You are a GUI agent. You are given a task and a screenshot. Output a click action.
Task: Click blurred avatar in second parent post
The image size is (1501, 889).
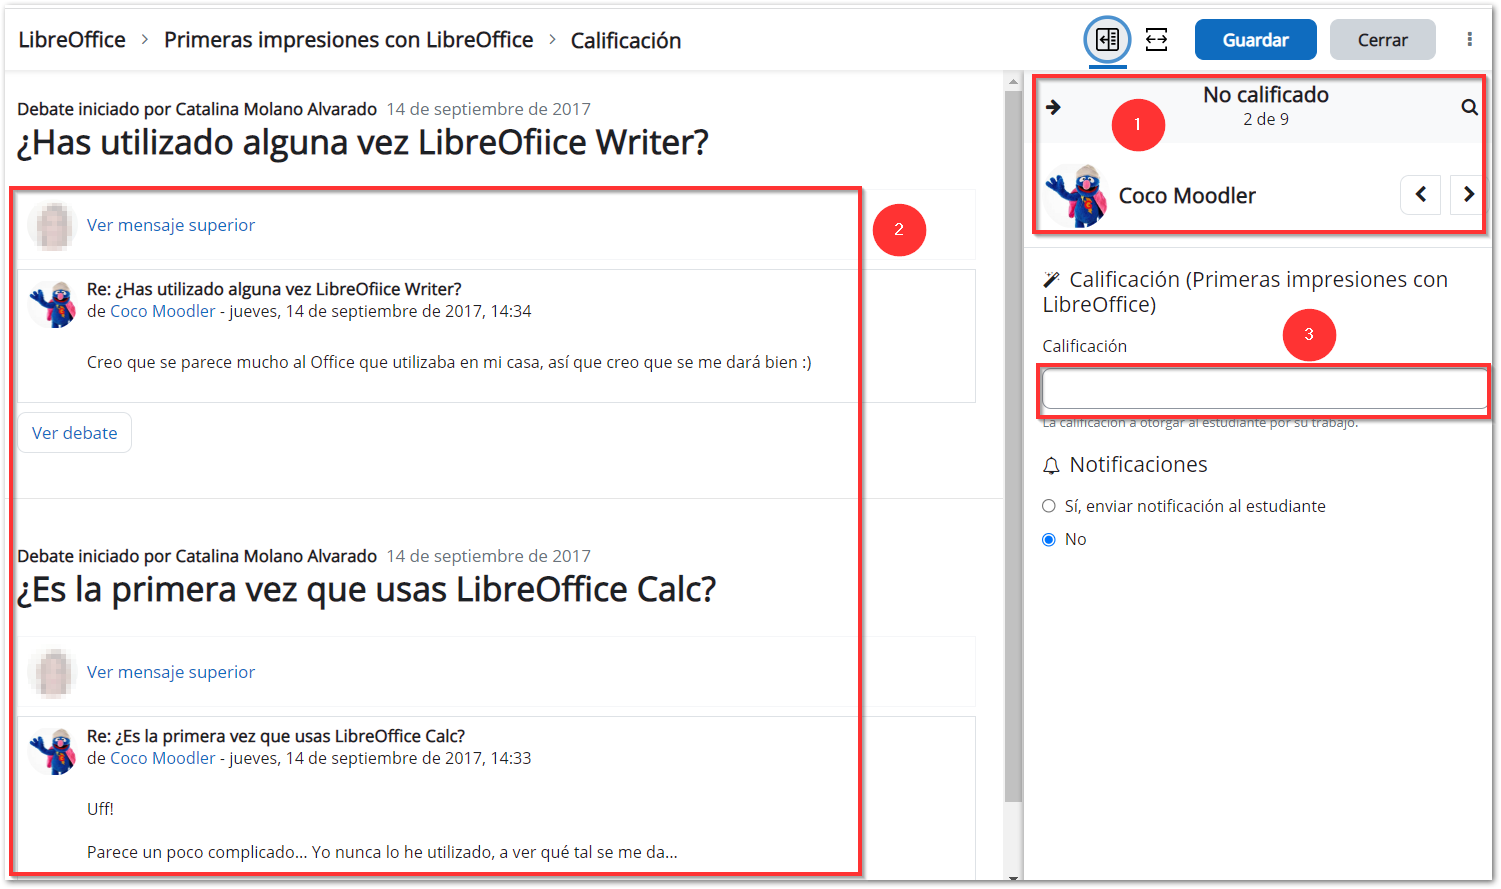53,672
